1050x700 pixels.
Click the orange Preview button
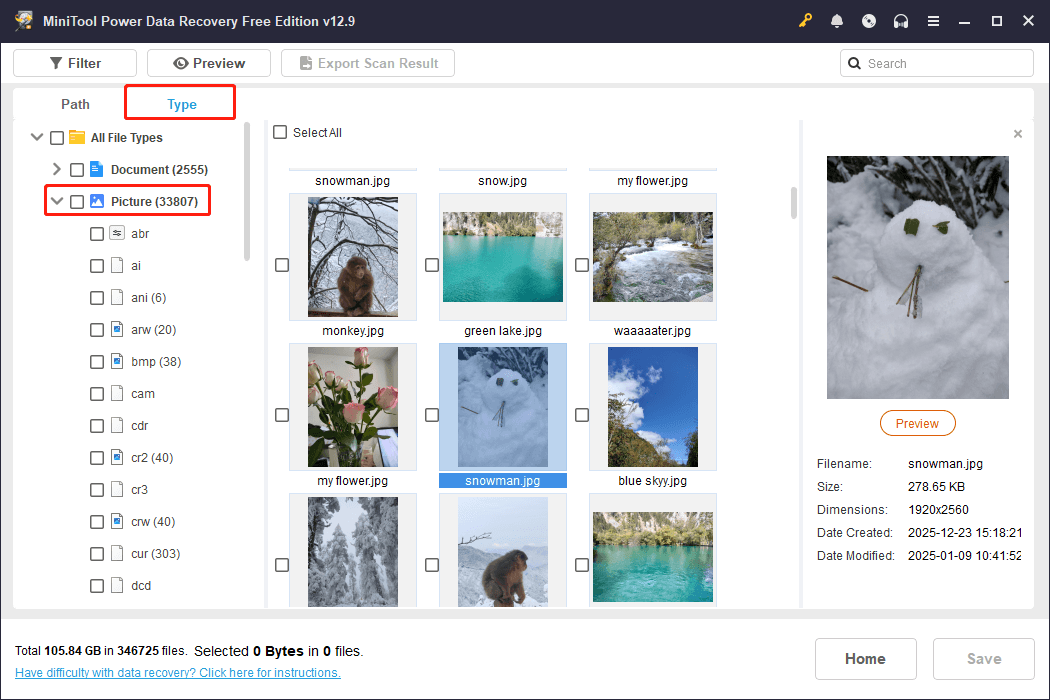917,423
